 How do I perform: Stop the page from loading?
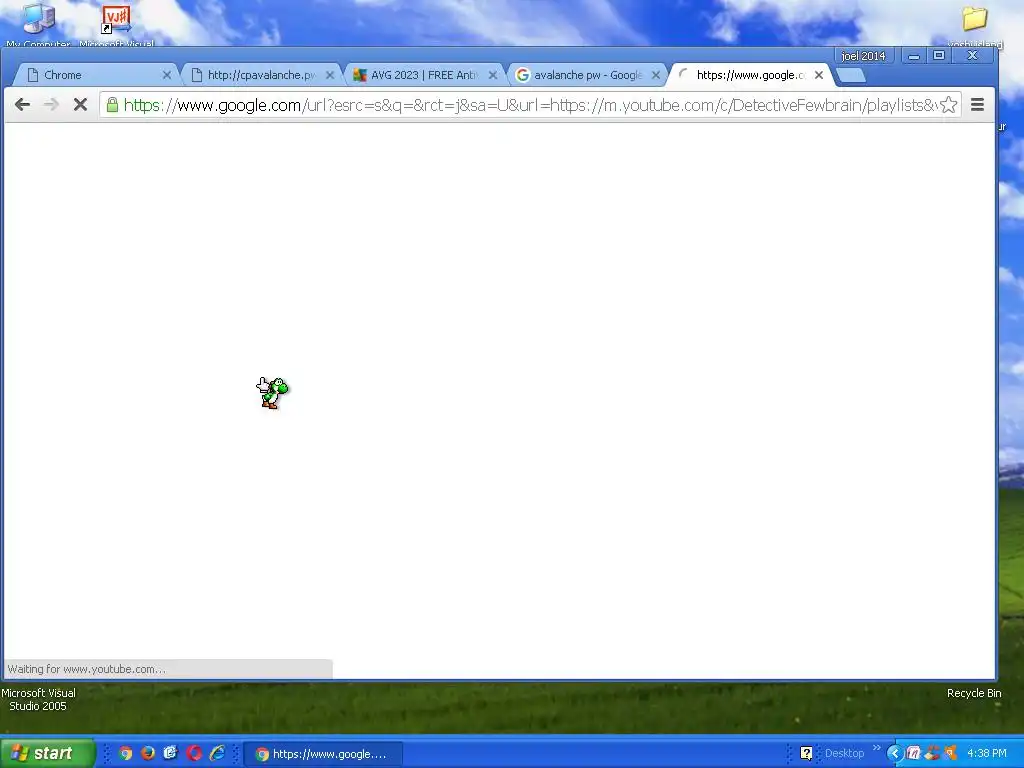pyautogui.click(x=80, y=104)
